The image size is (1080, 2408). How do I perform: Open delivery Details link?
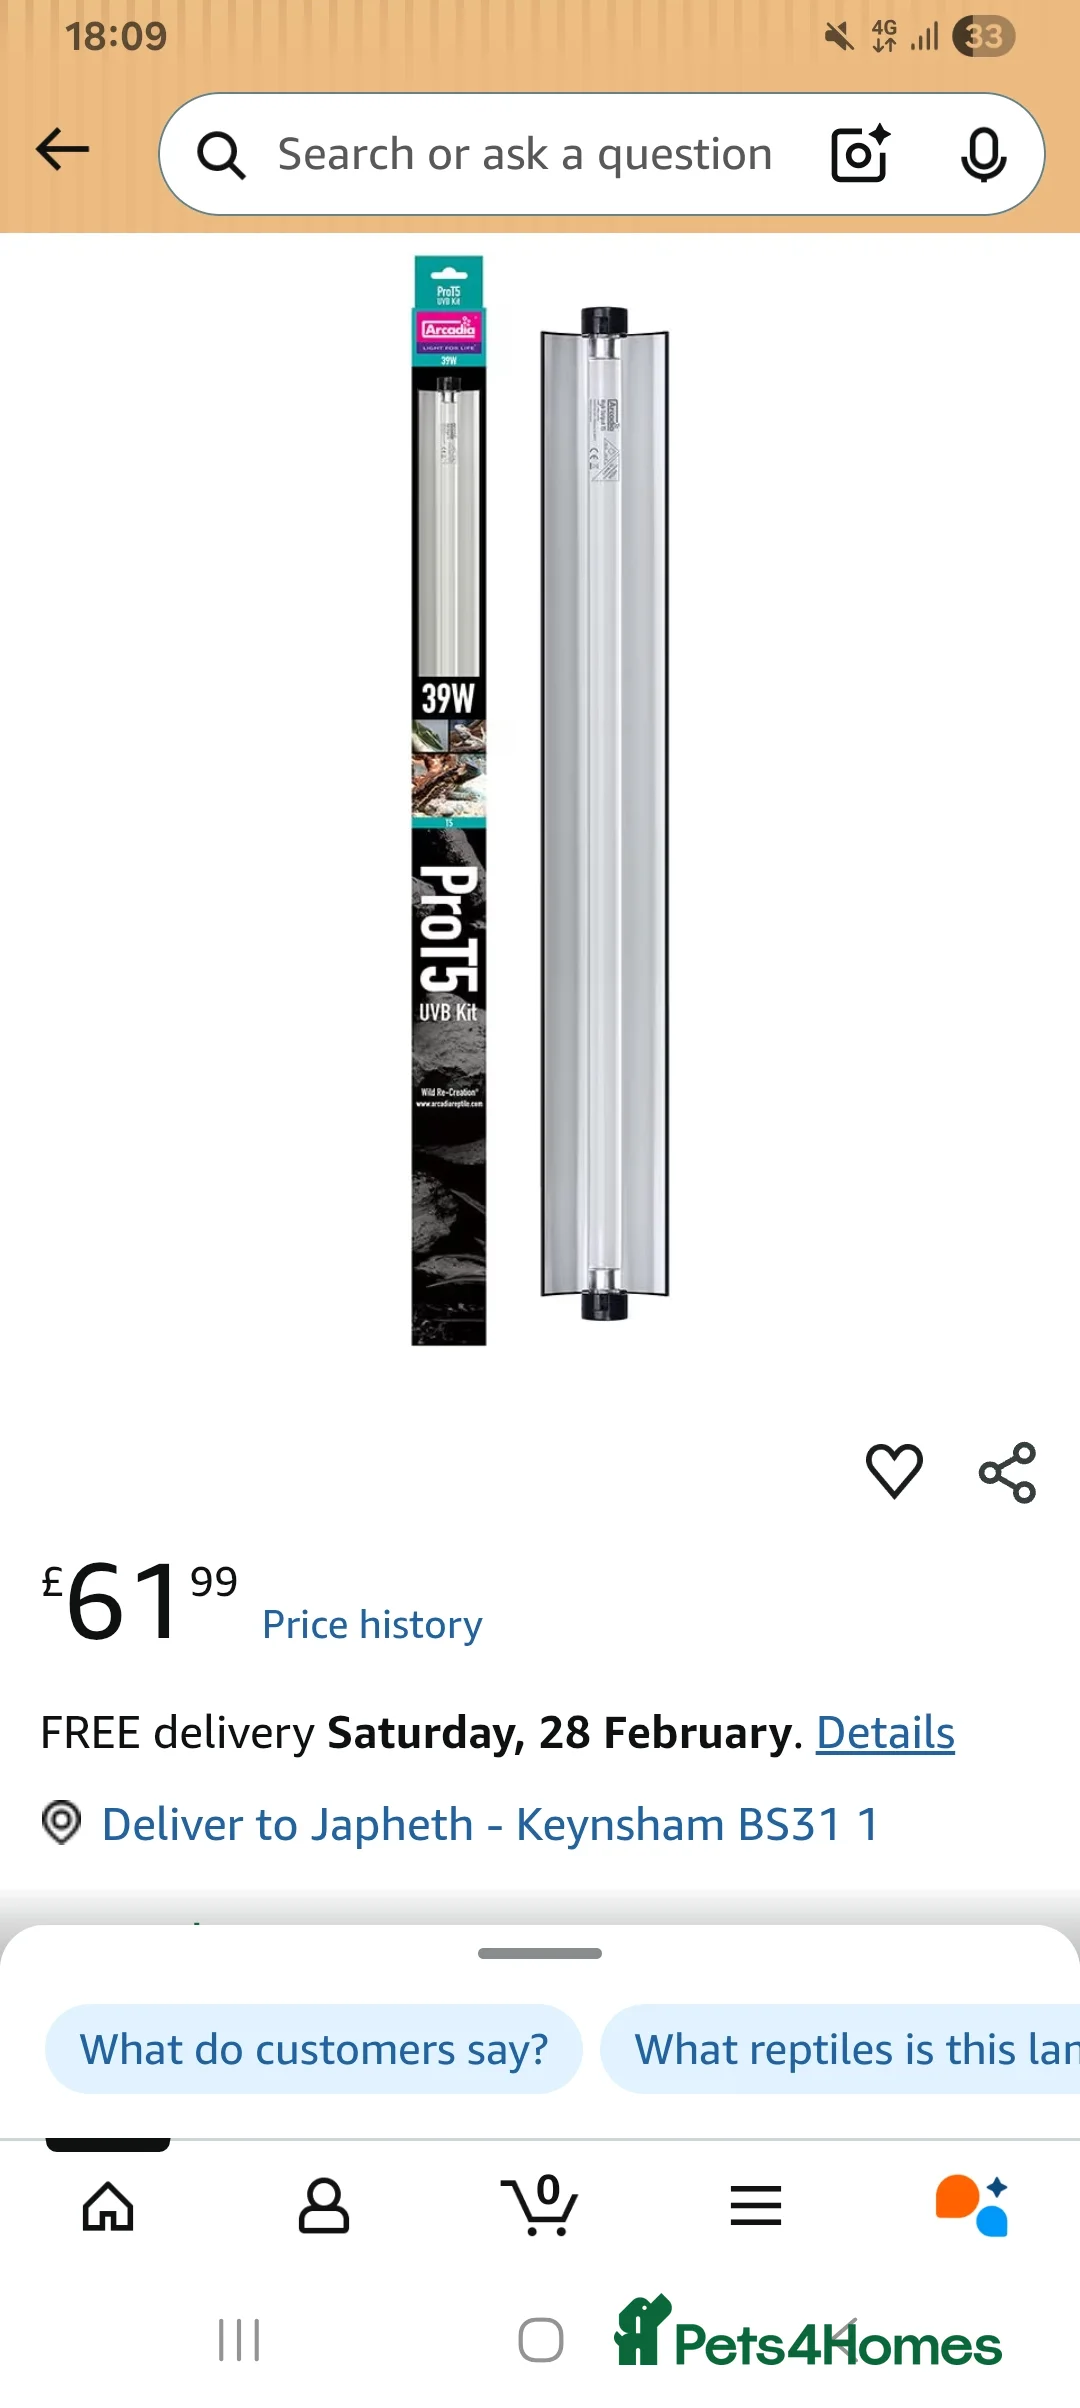click(885, 1733)
